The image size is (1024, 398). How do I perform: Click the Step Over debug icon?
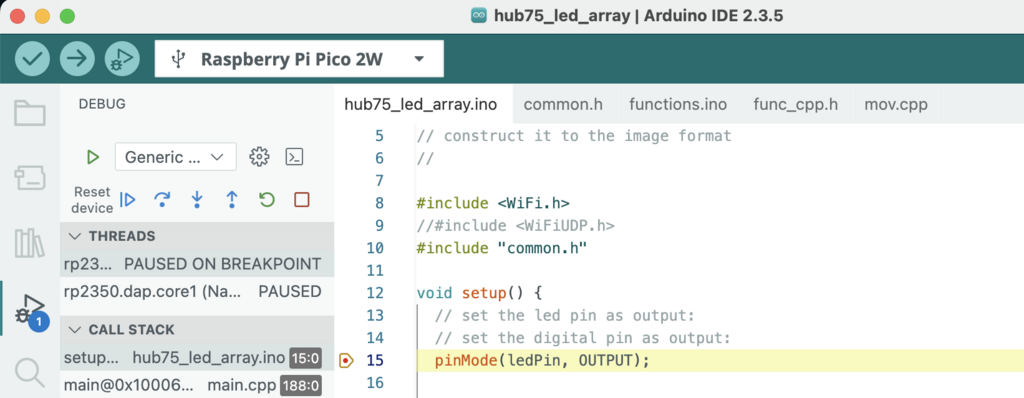pos(161,200)
